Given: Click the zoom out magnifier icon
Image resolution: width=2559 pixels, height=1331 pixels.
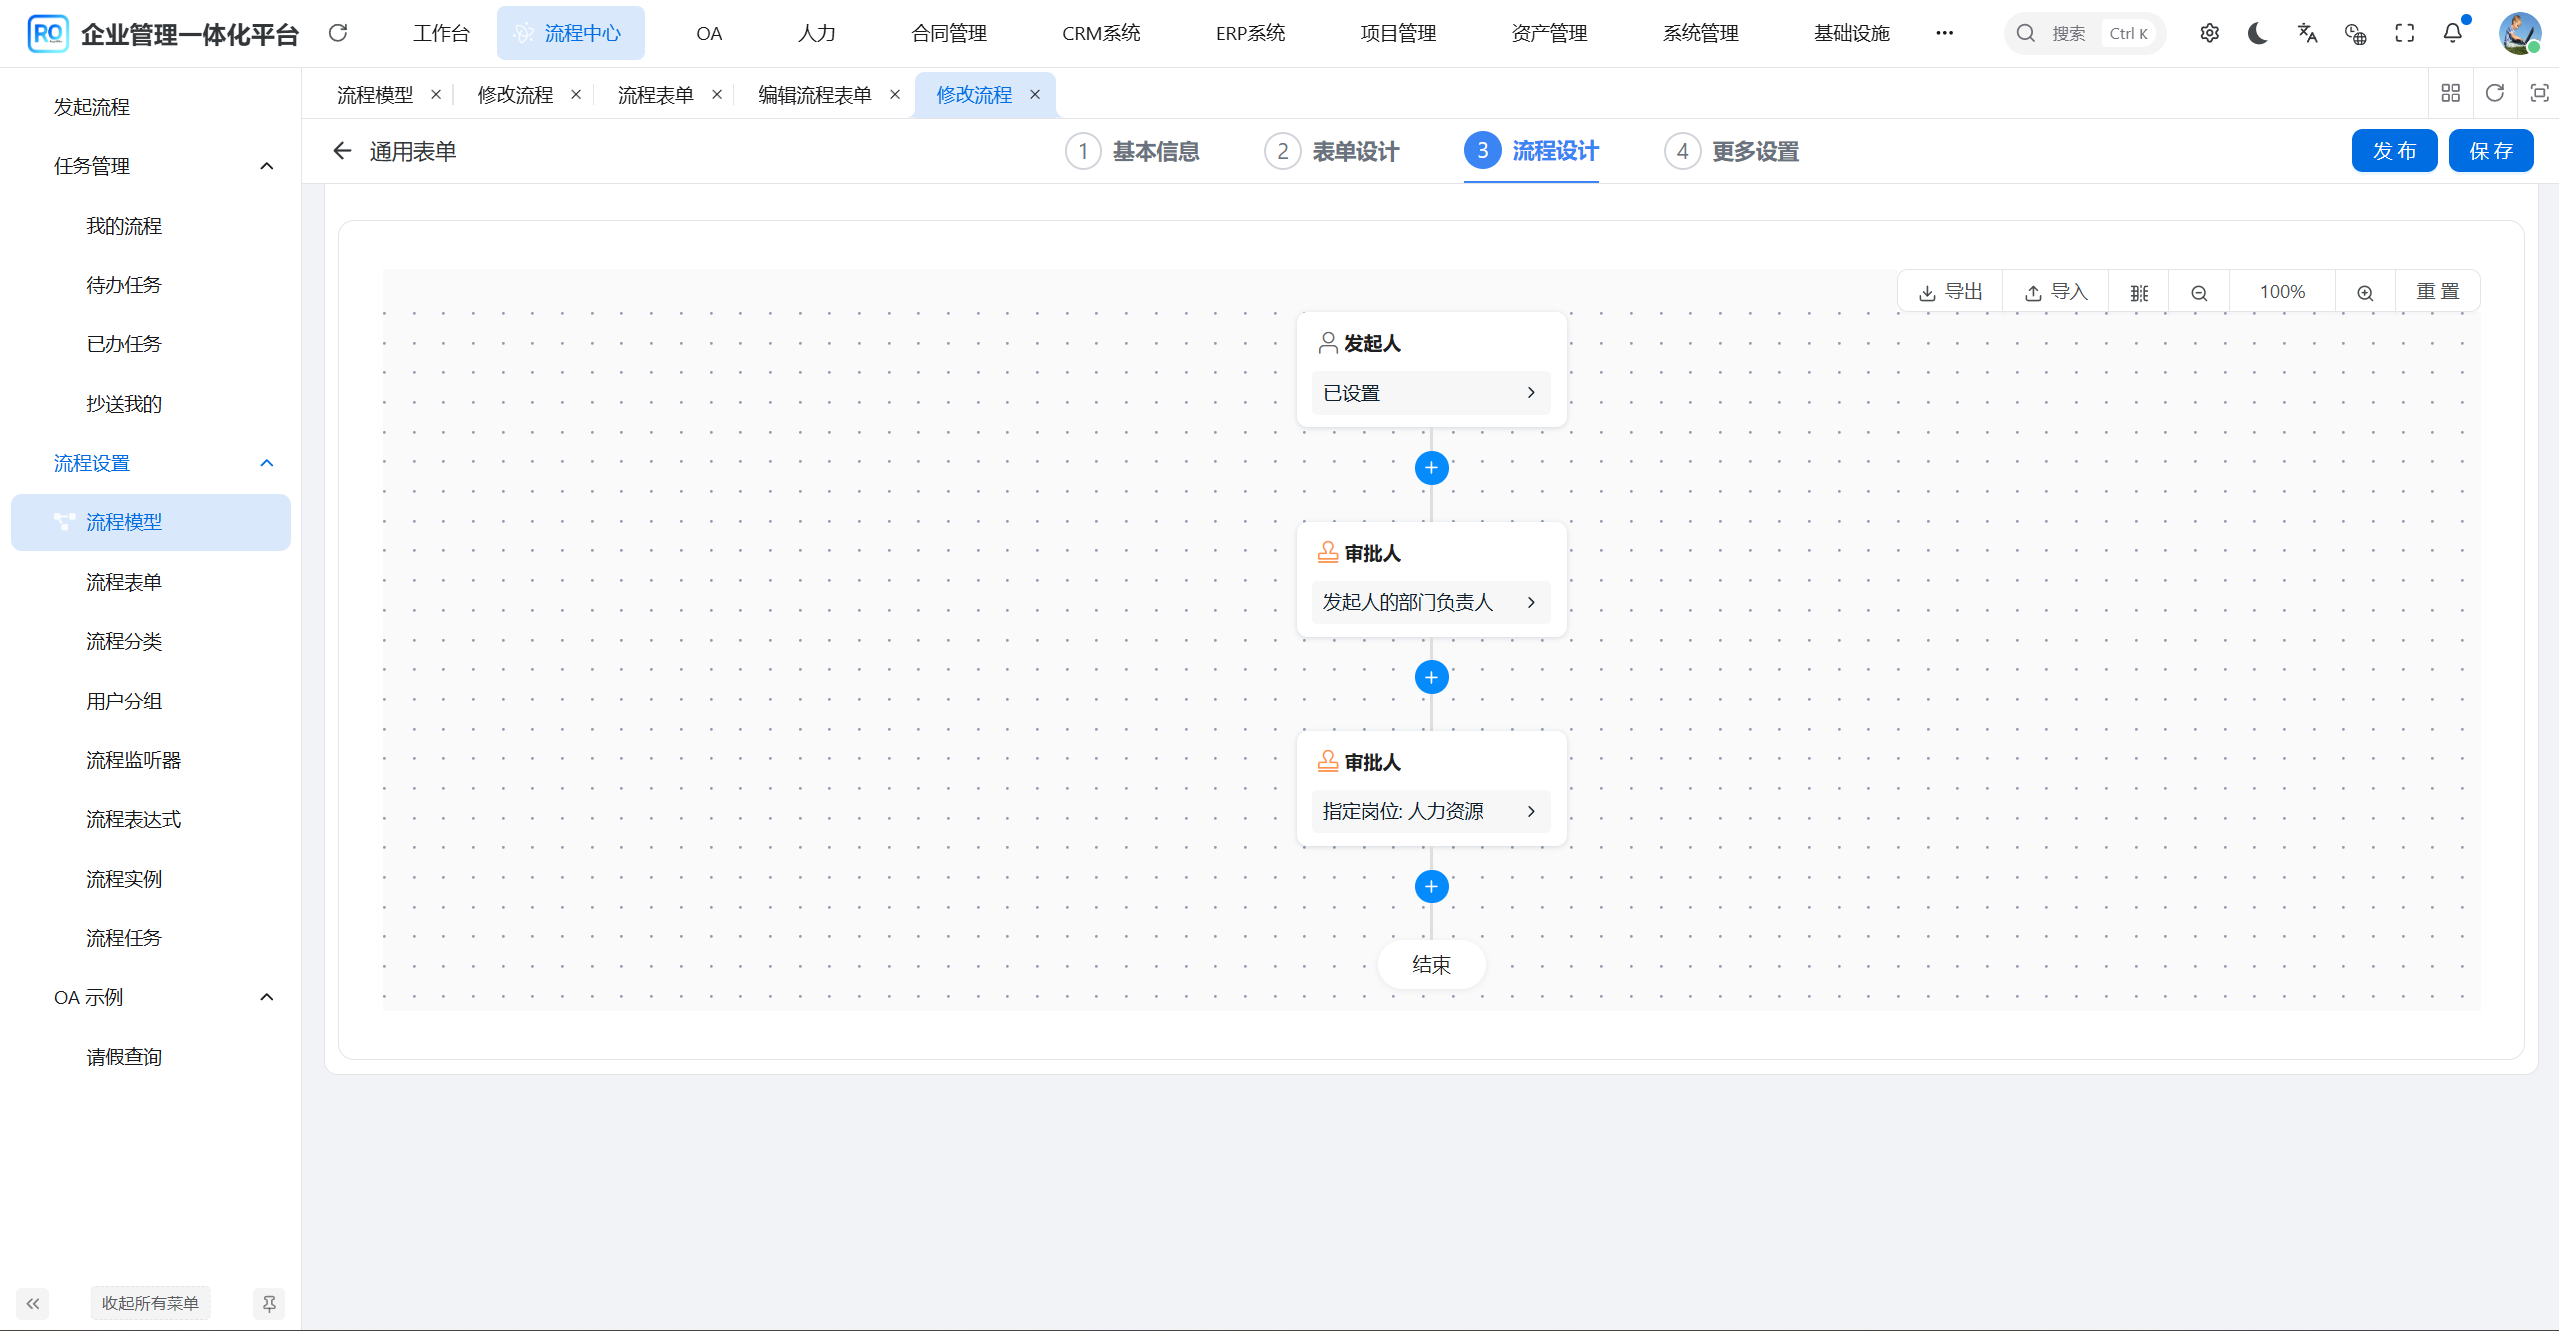Looking at the screenshot, I should (x=2198, y=293).
